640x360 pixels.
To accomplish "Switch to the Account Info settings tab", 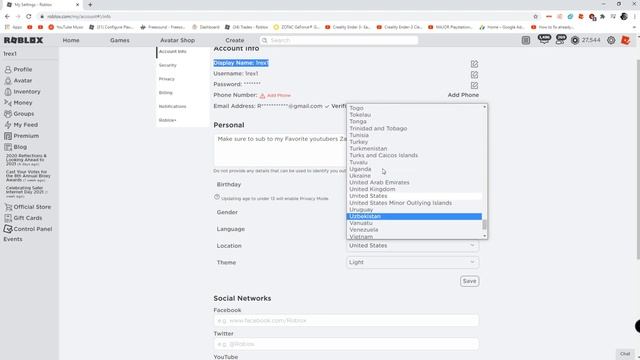I will coord(173,51).
